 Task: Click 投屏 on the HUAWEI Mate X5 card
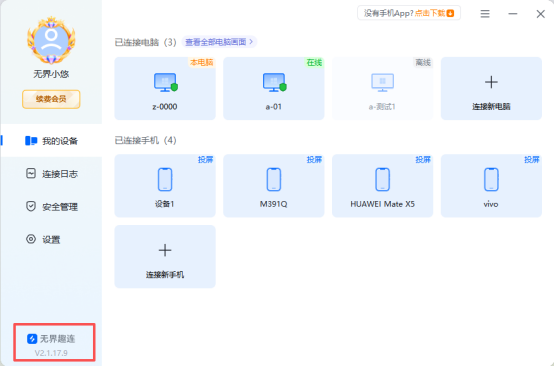point(423,160)
